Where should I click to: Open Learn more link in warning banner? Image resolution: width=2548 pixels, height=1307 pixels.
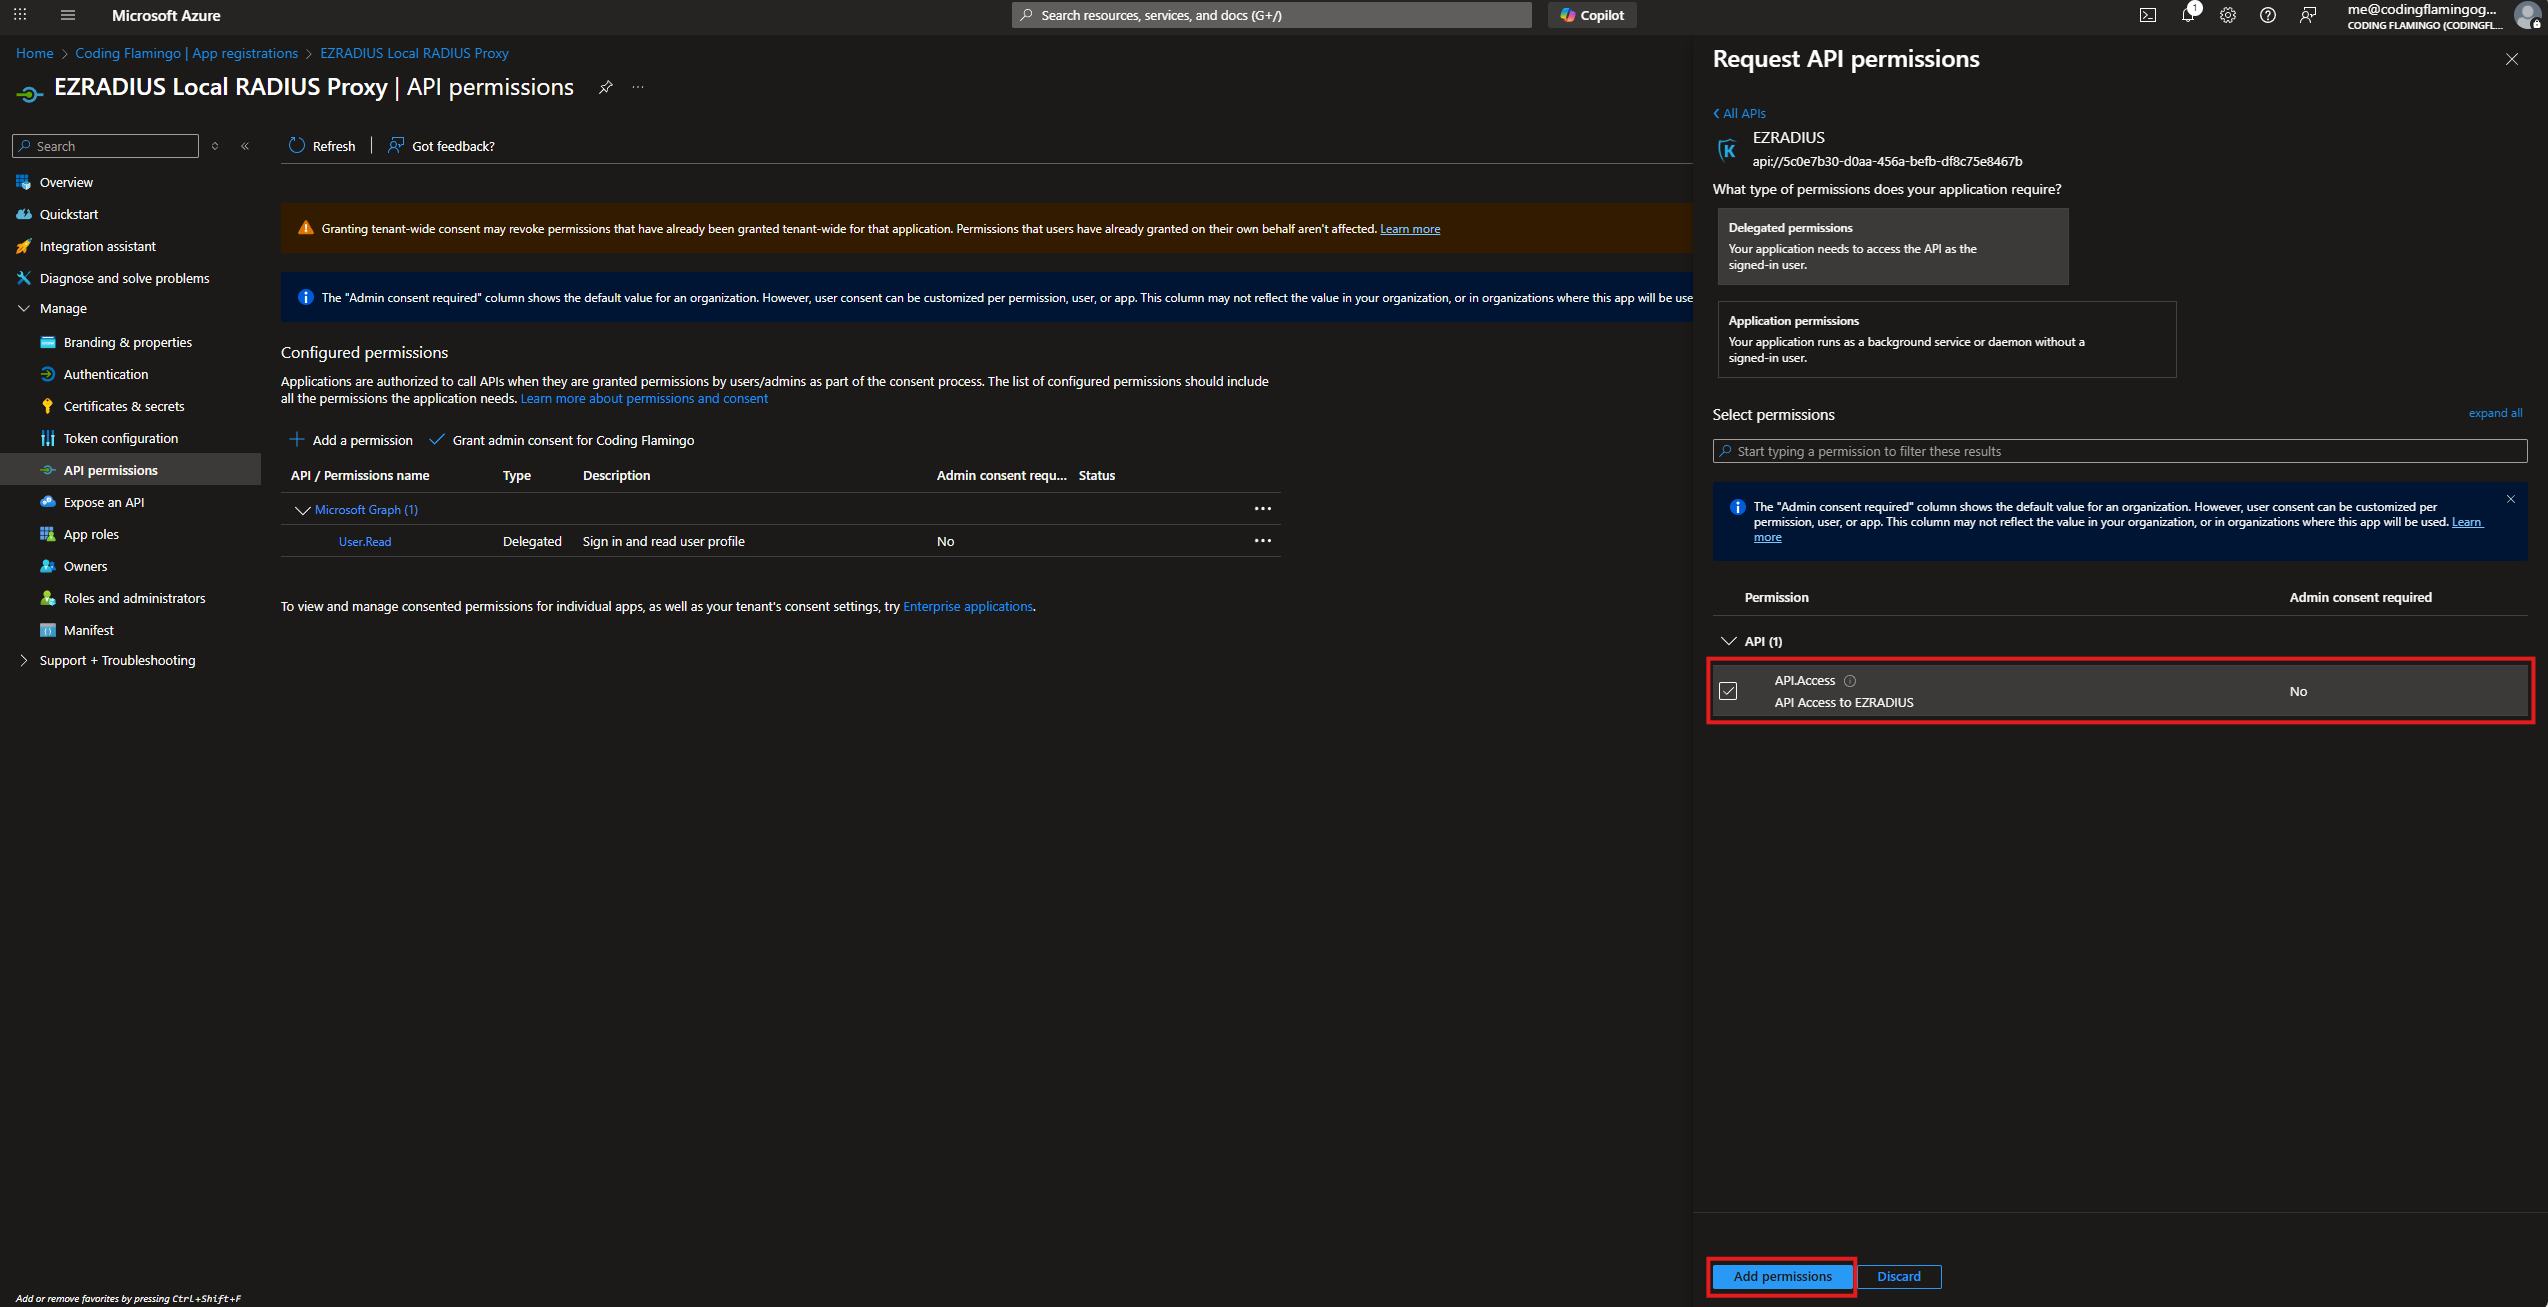tap(1410, 229)
